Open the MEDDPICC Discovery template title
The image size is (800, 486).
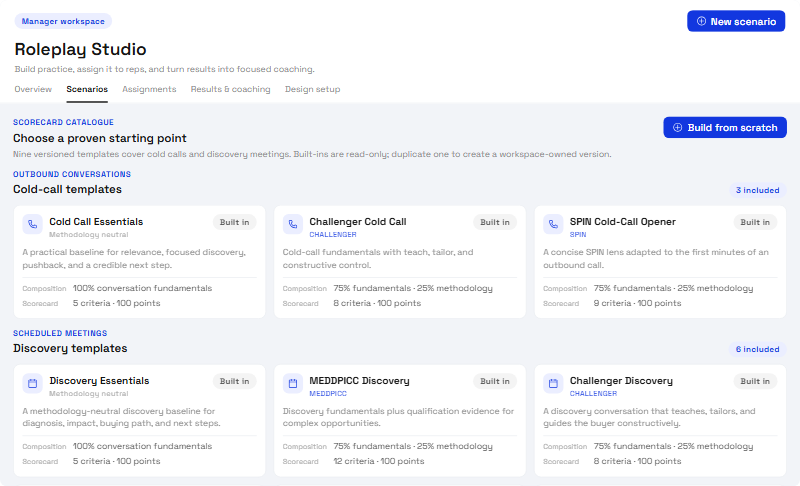pyautogui.click(x=359, y=381)
